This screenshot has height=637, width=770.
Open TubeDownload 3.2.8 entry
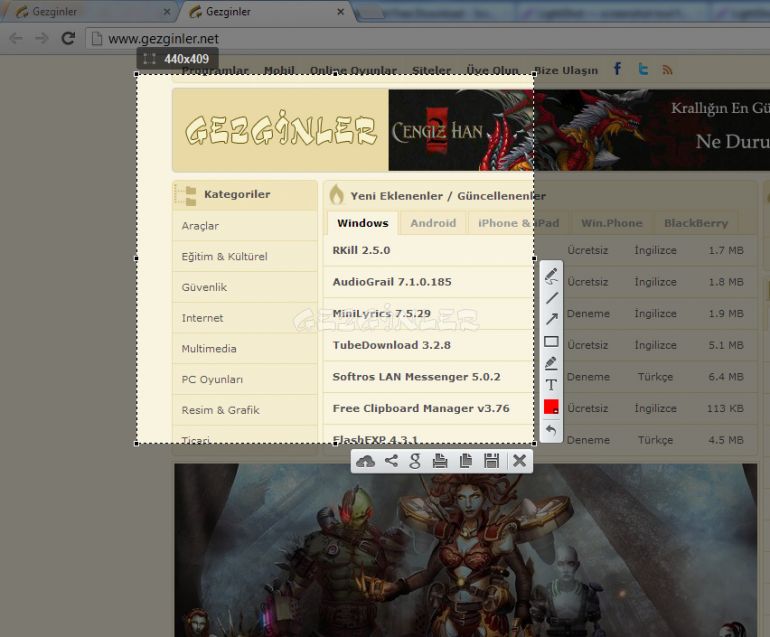click(391, 345)
